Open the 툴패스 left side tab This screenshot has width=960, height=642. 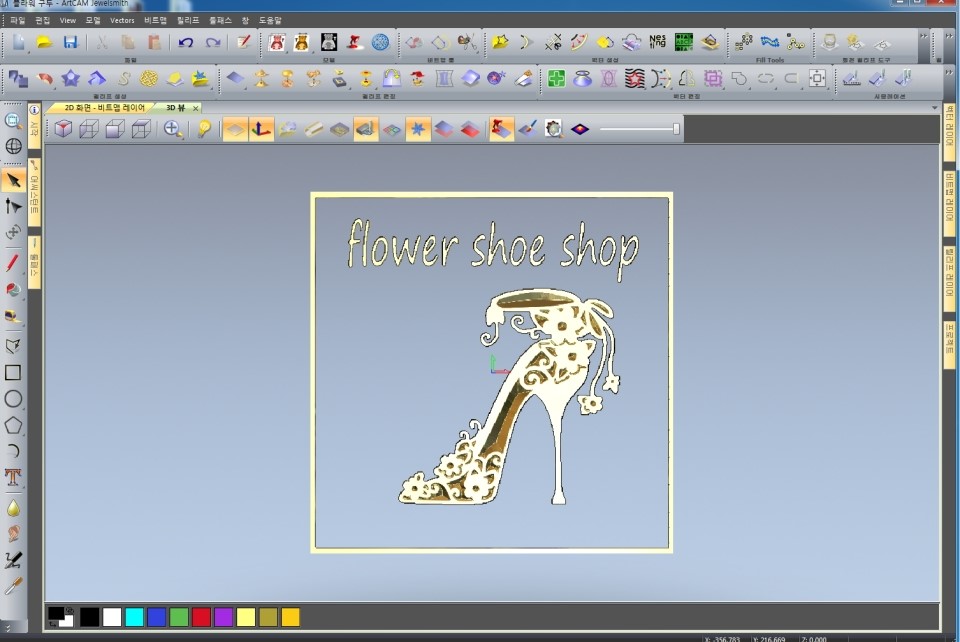coord(34,262)
